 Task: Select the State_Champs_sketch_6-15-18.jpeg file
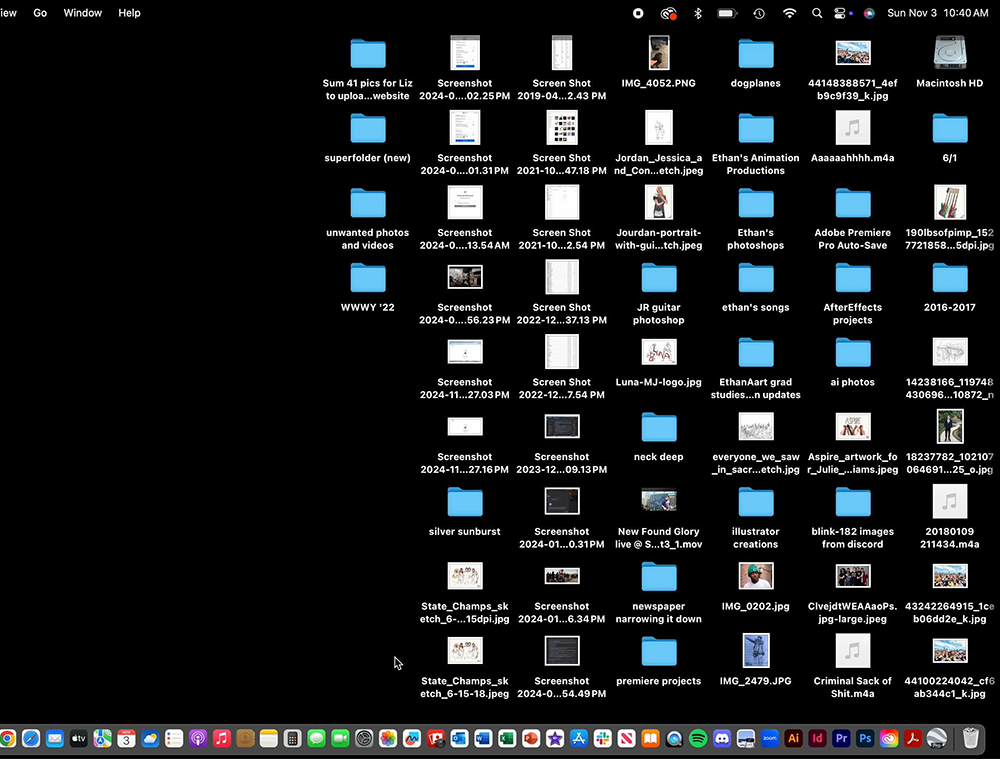(465, 650)
